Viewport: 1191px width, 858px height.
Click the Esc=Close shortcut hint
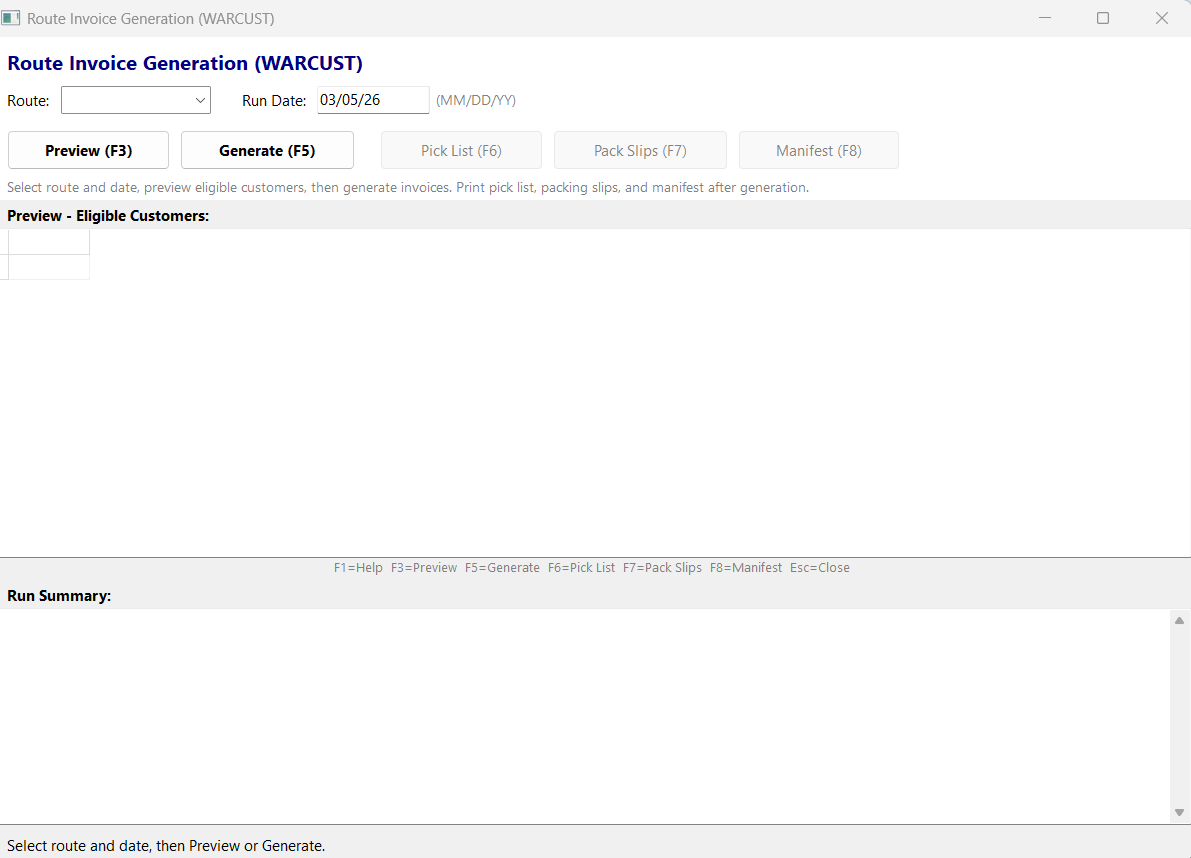(819, 567)
